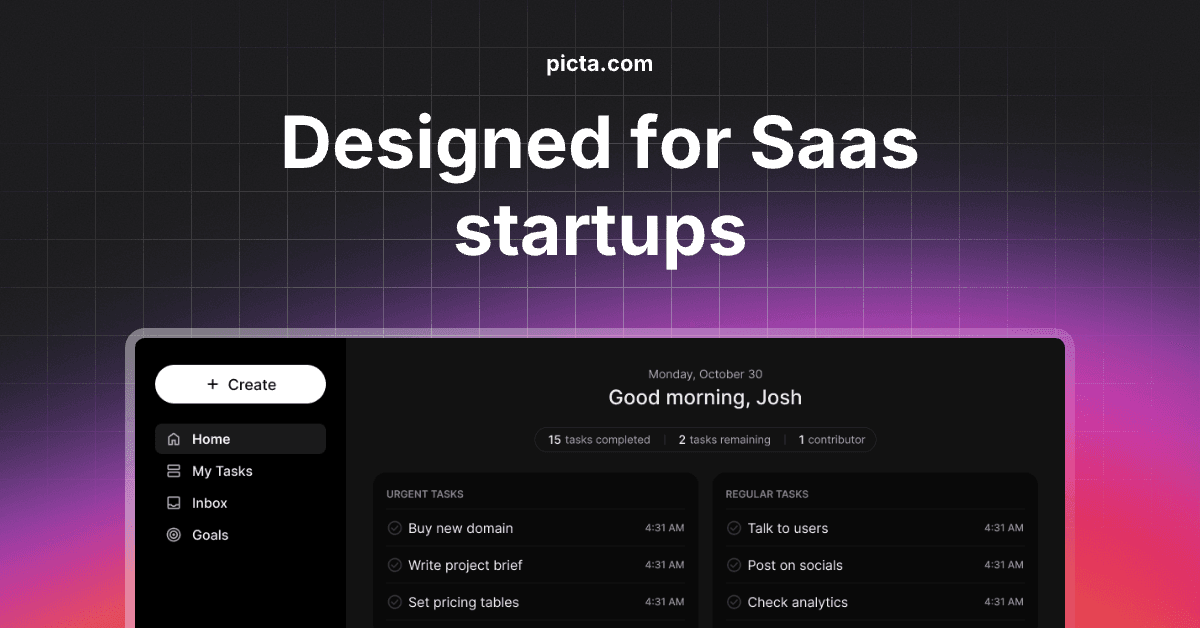Go to the Inbox section
The height and width of the screenshot is (628, 1200).
[210, 503]
